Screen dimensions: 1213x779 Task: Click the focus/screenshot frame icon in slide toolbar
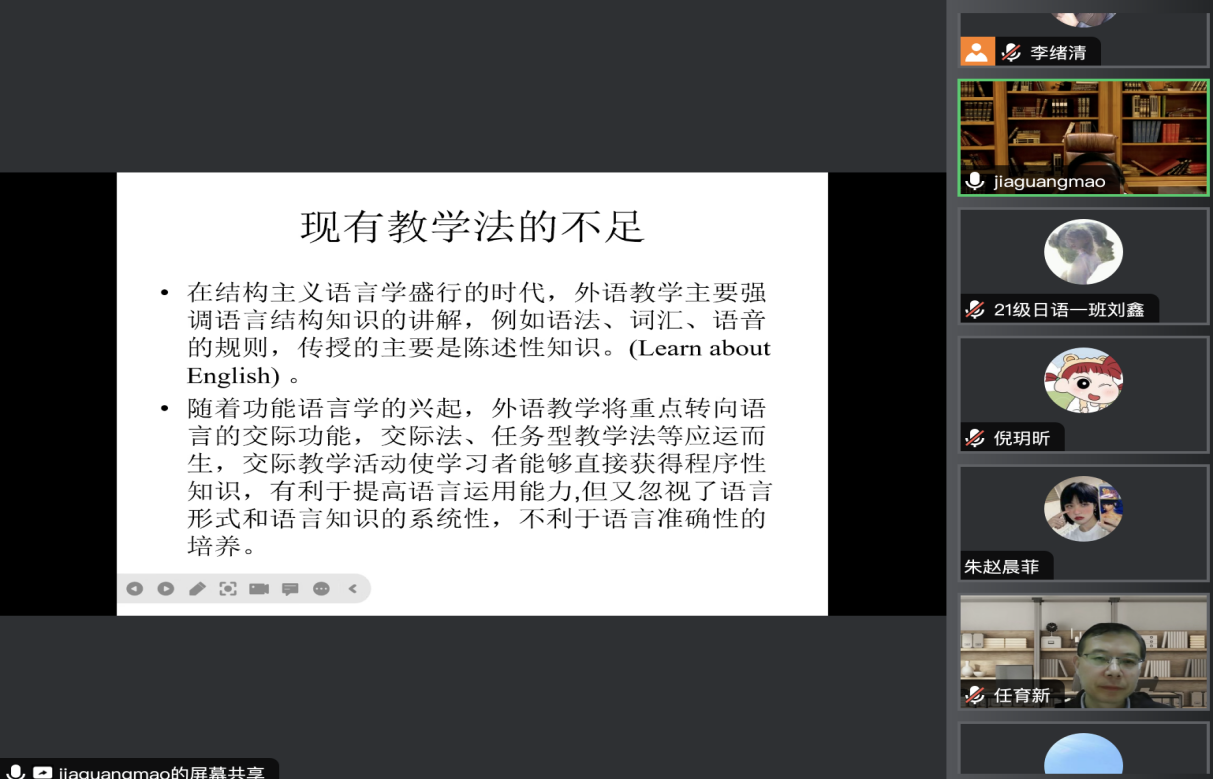click(228, 589)
